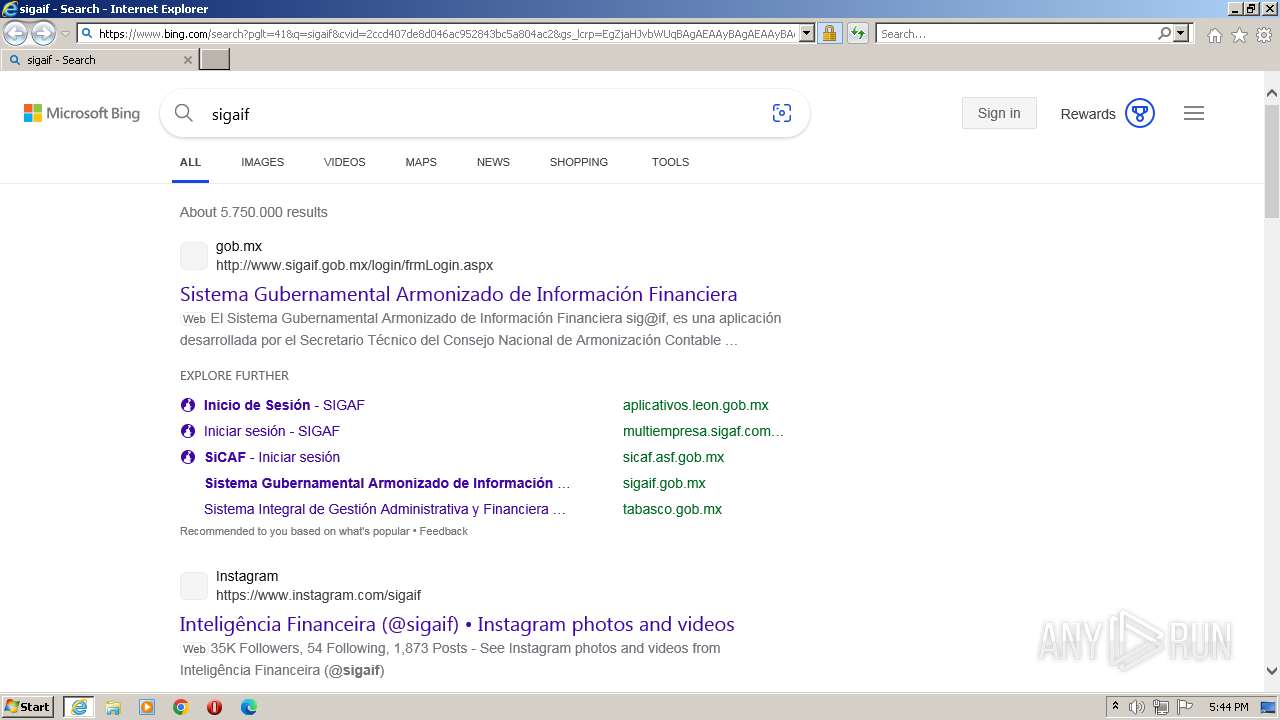Open the sigaif.gob.mx frmLogin URL
This screenshot has height=720, width=1280.
[x=354, y=265]
